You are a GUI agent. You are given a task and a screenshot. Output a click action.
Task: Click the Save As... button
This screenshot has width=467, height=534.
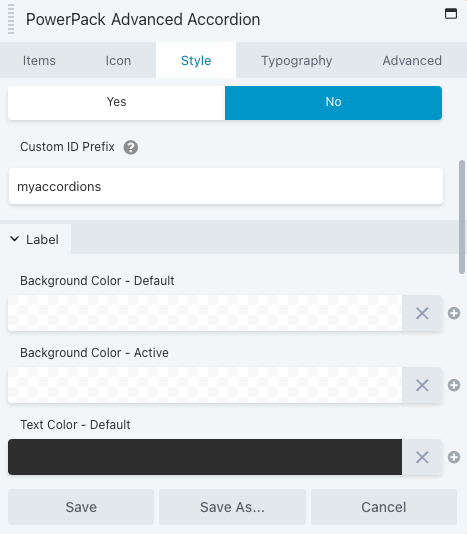click(x=232, y=507)
